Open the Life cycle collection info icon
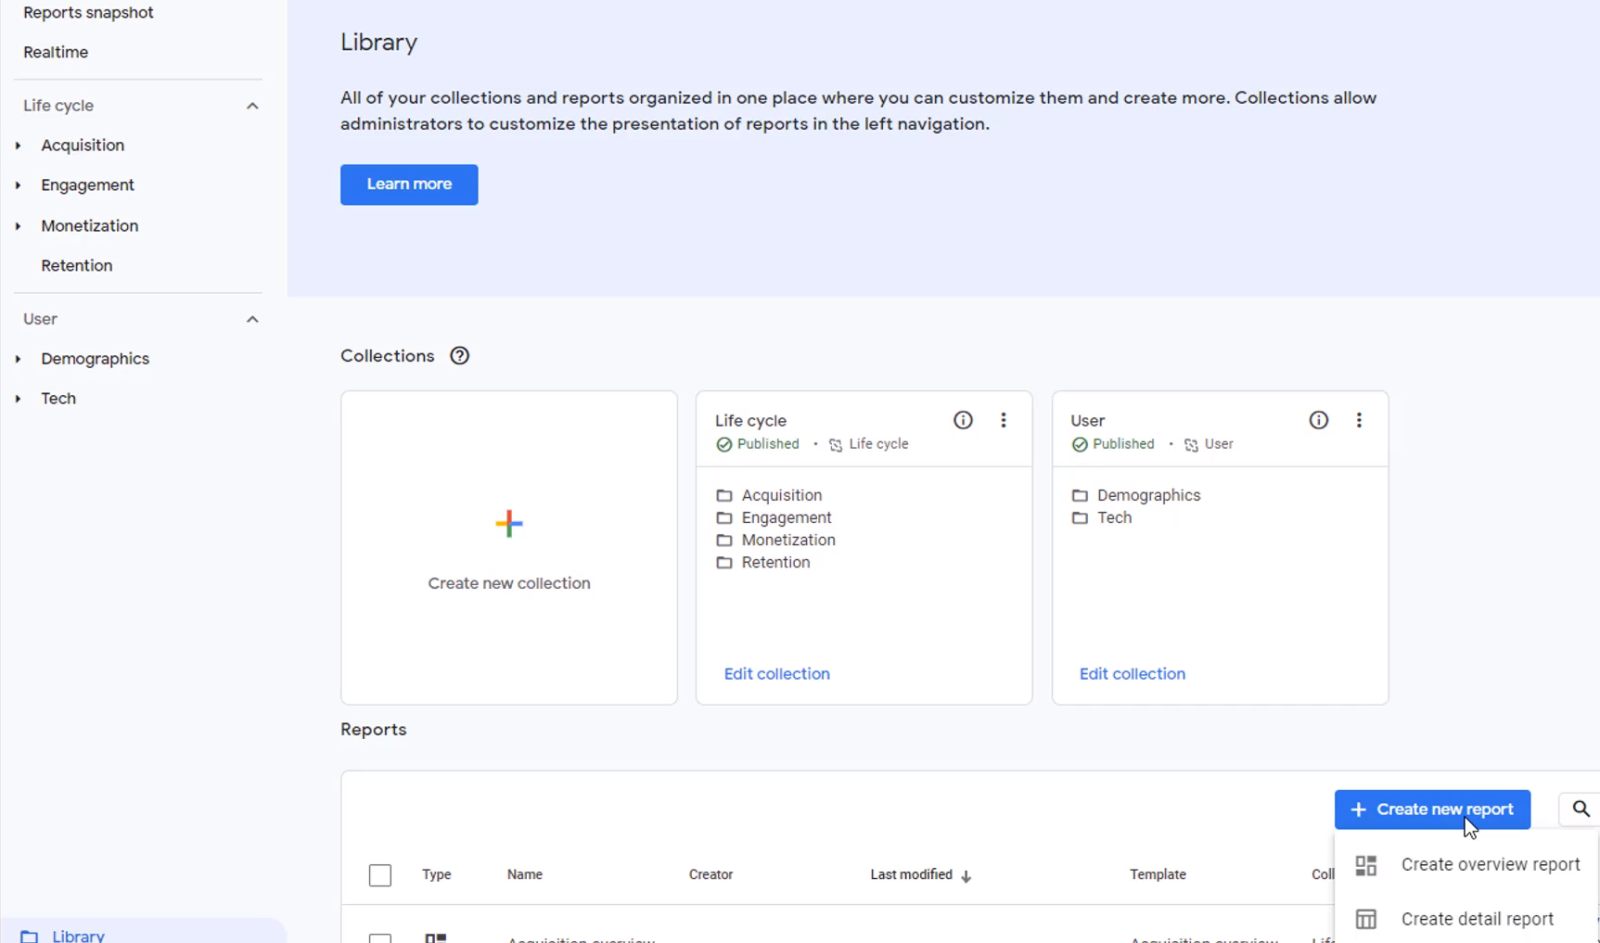The height and width of the screenshot is (943, 1600). click(962, 420)
